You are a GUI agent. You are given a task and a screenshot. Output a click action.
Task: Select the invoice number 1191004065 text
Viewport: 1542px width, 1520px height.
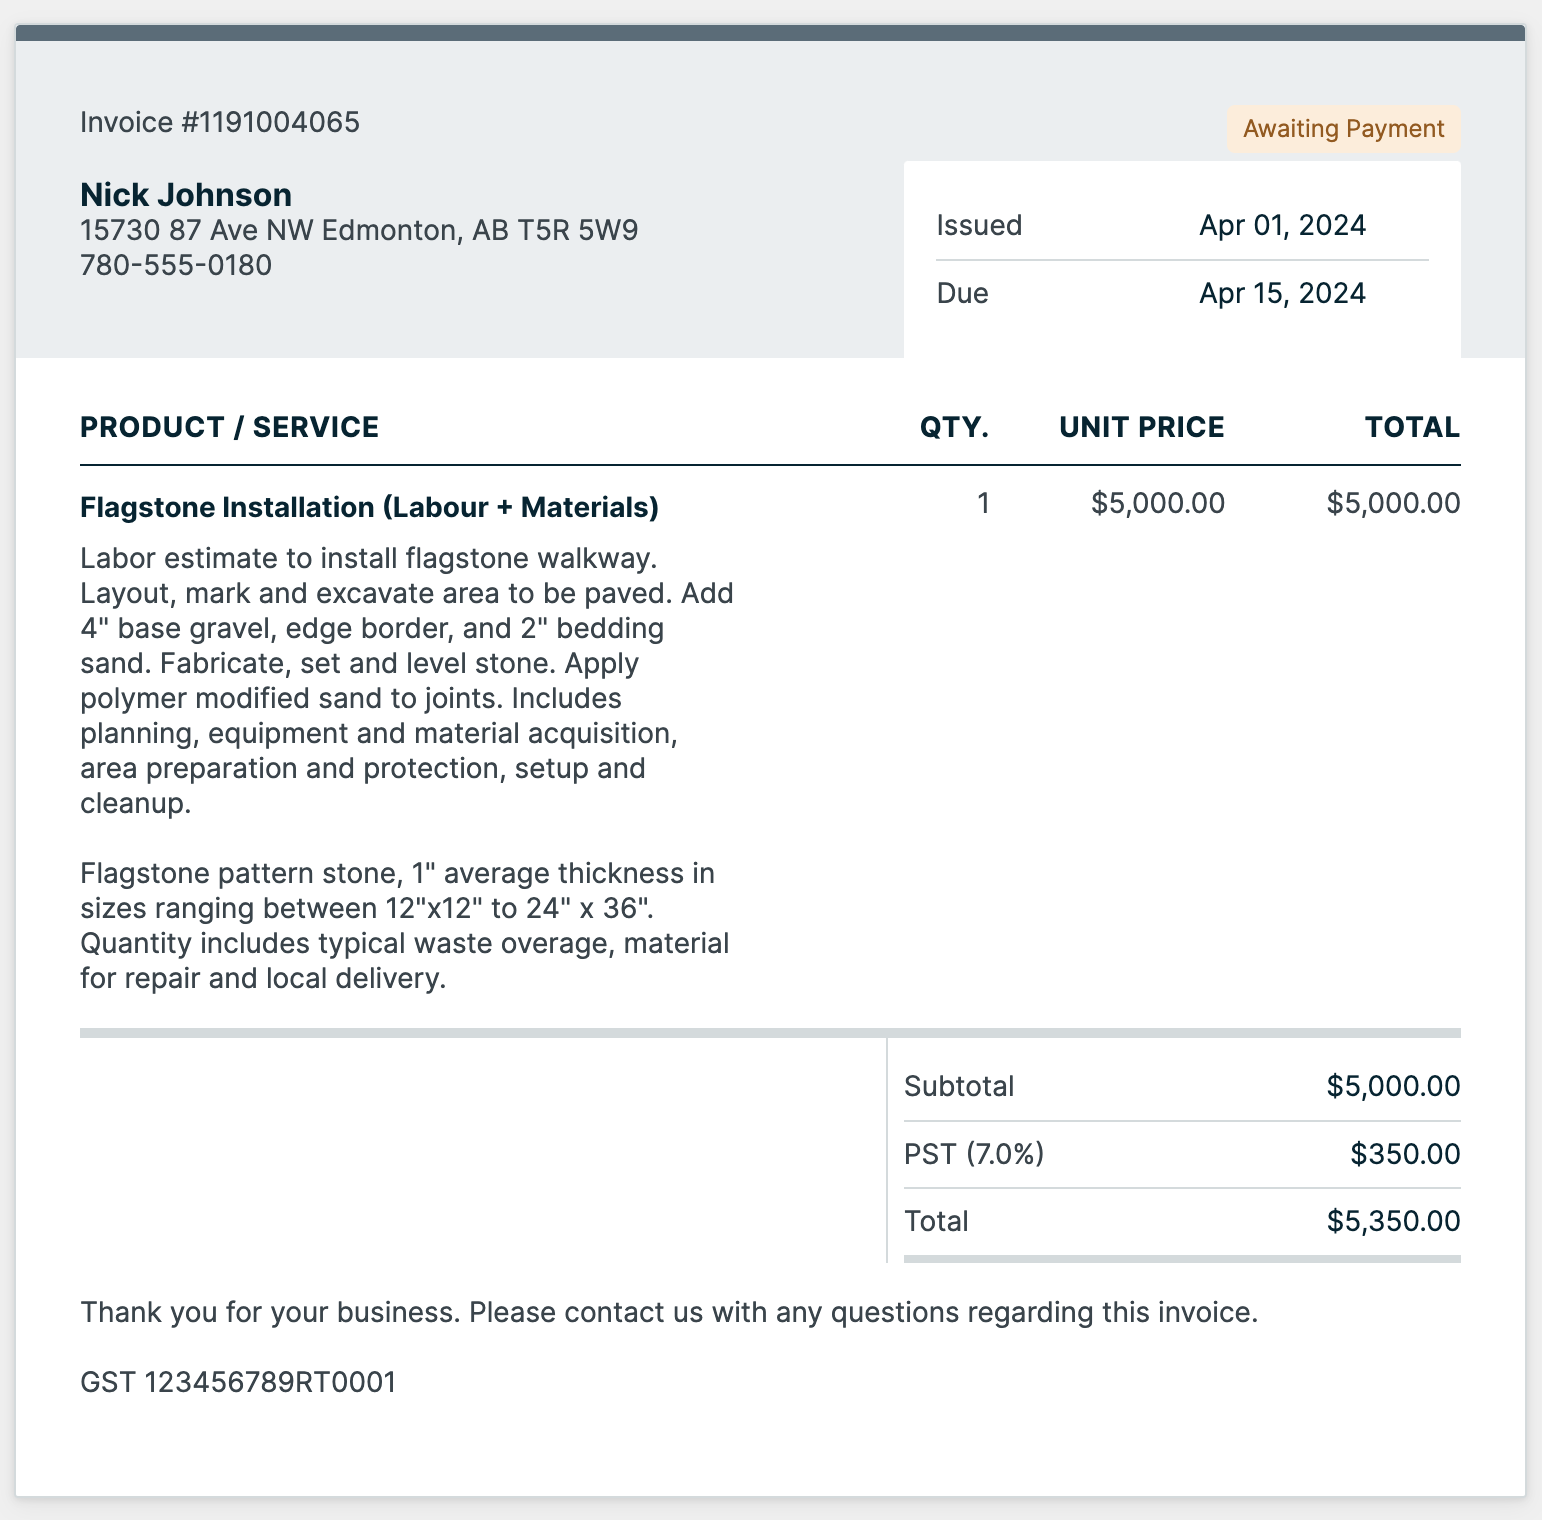220,122
